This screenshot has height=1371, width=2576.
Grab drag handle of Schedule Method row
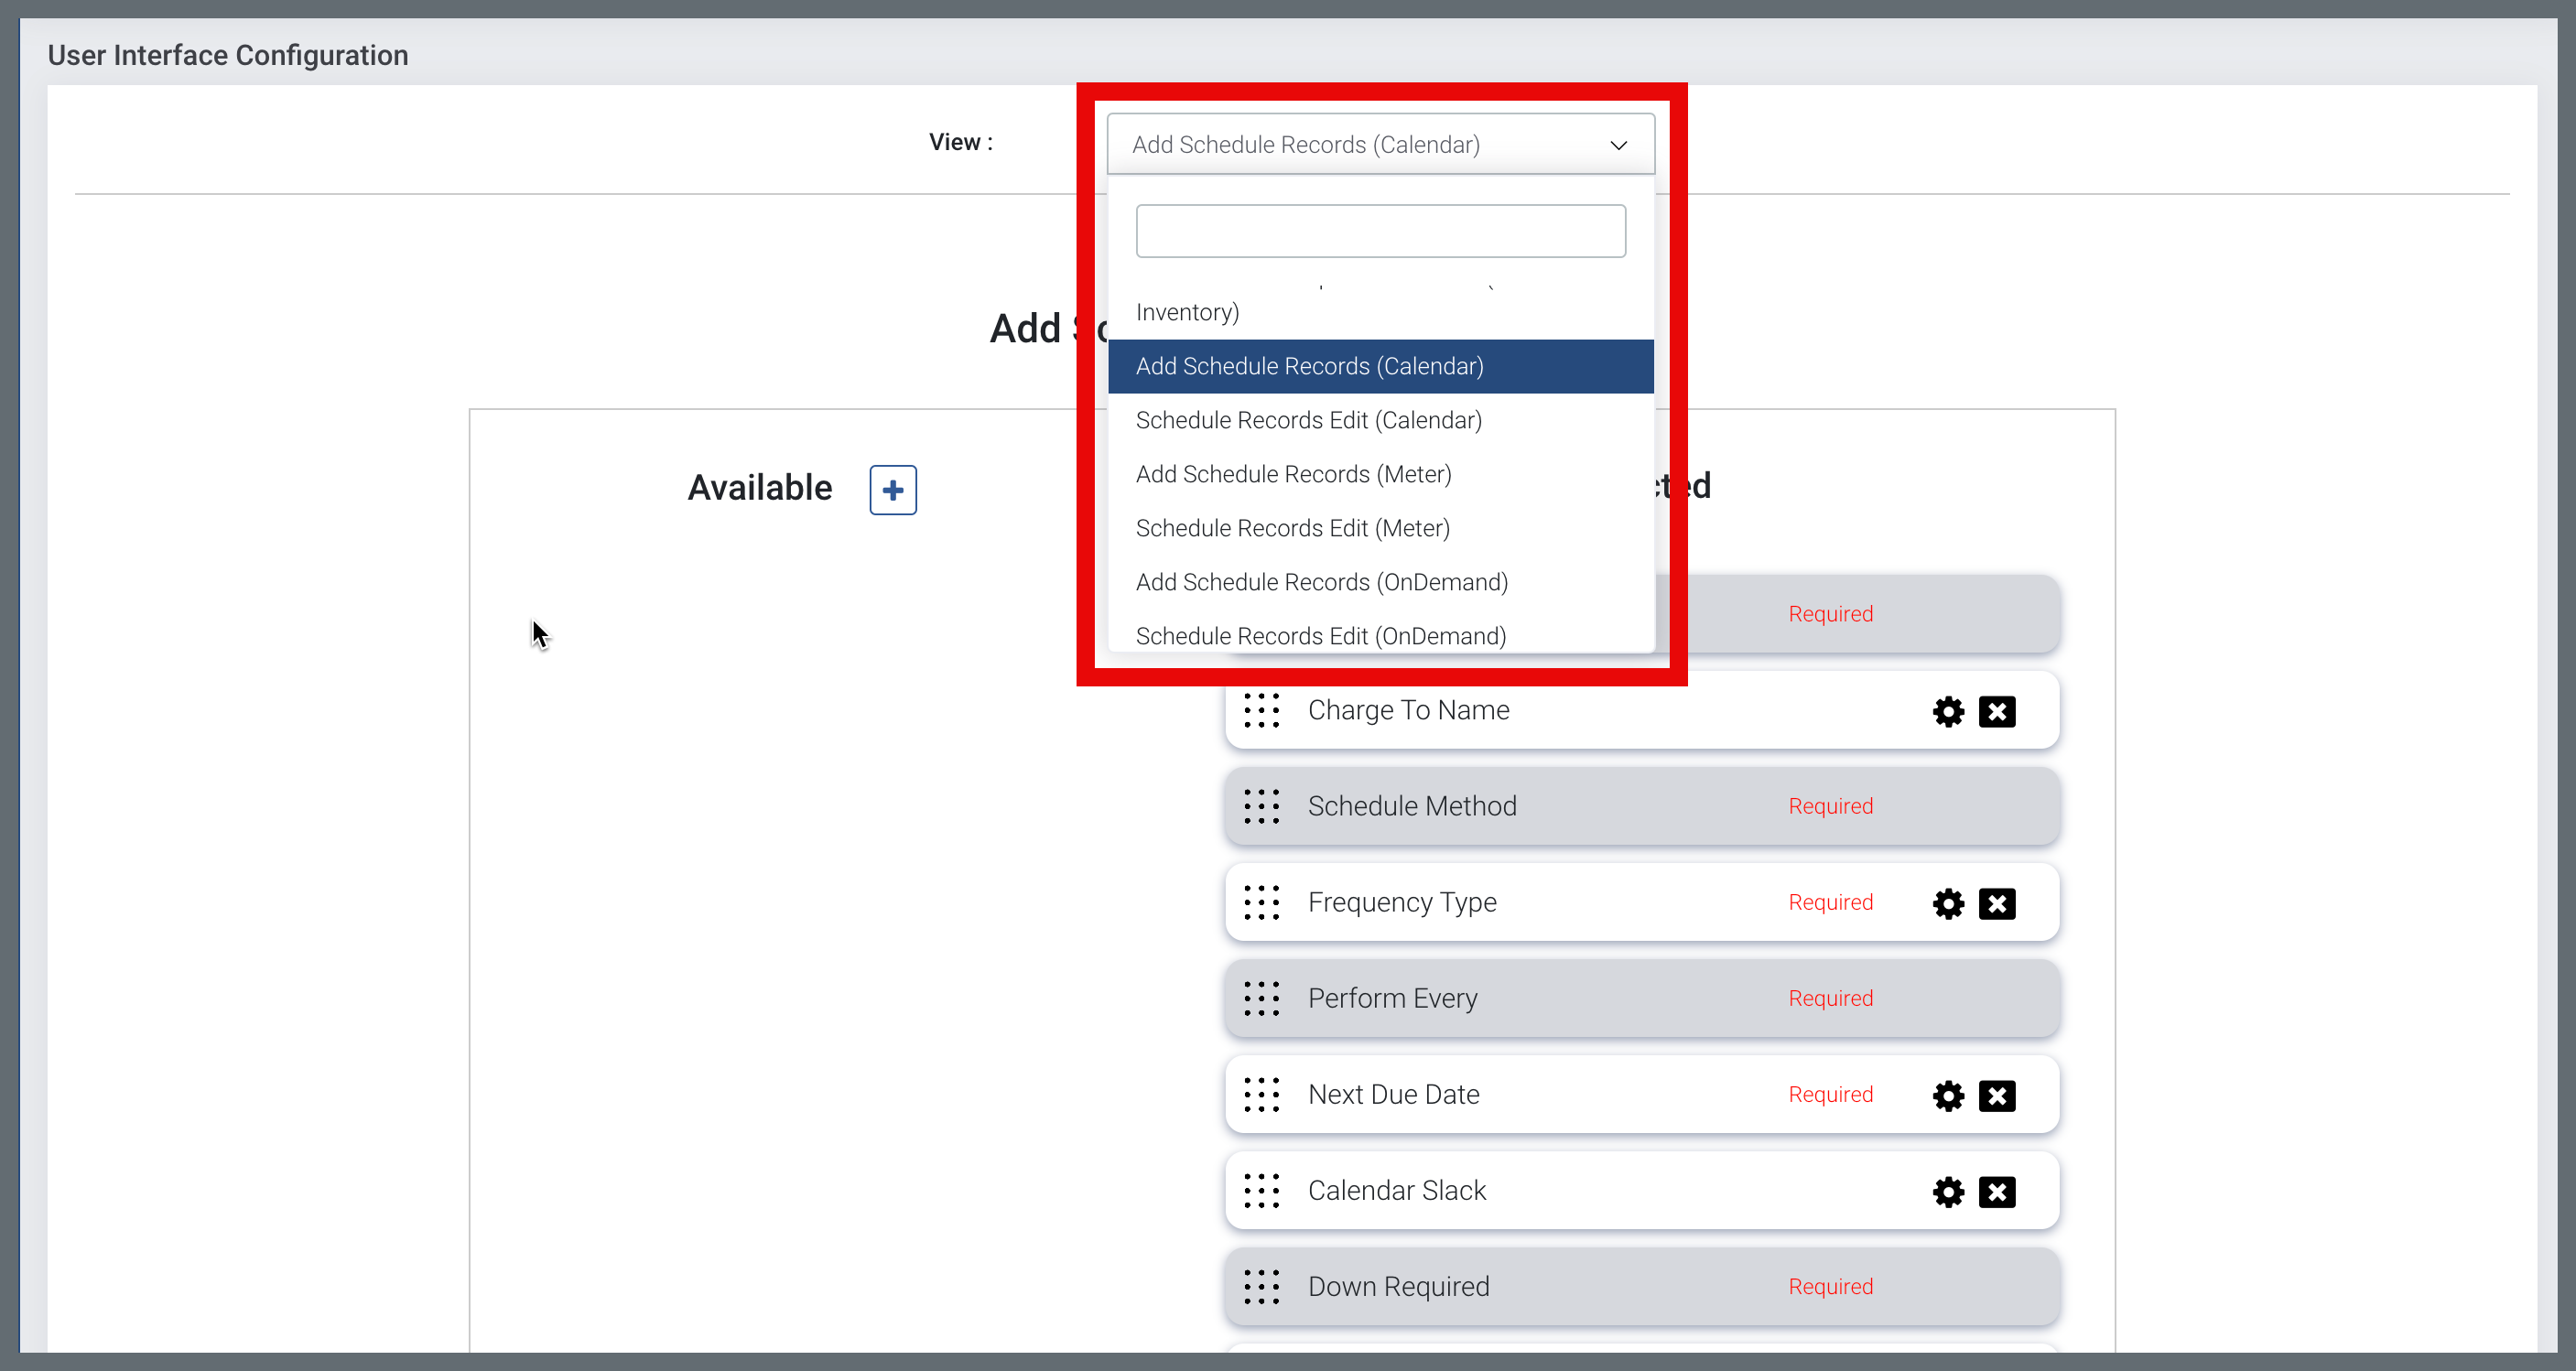coord(1261,806)
